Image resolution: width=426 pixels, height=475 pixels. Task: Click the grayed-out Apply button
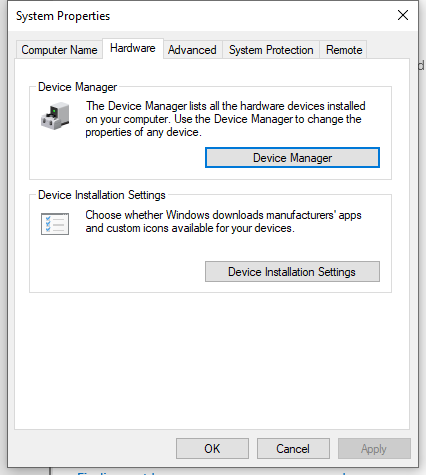tap(374, 449)
